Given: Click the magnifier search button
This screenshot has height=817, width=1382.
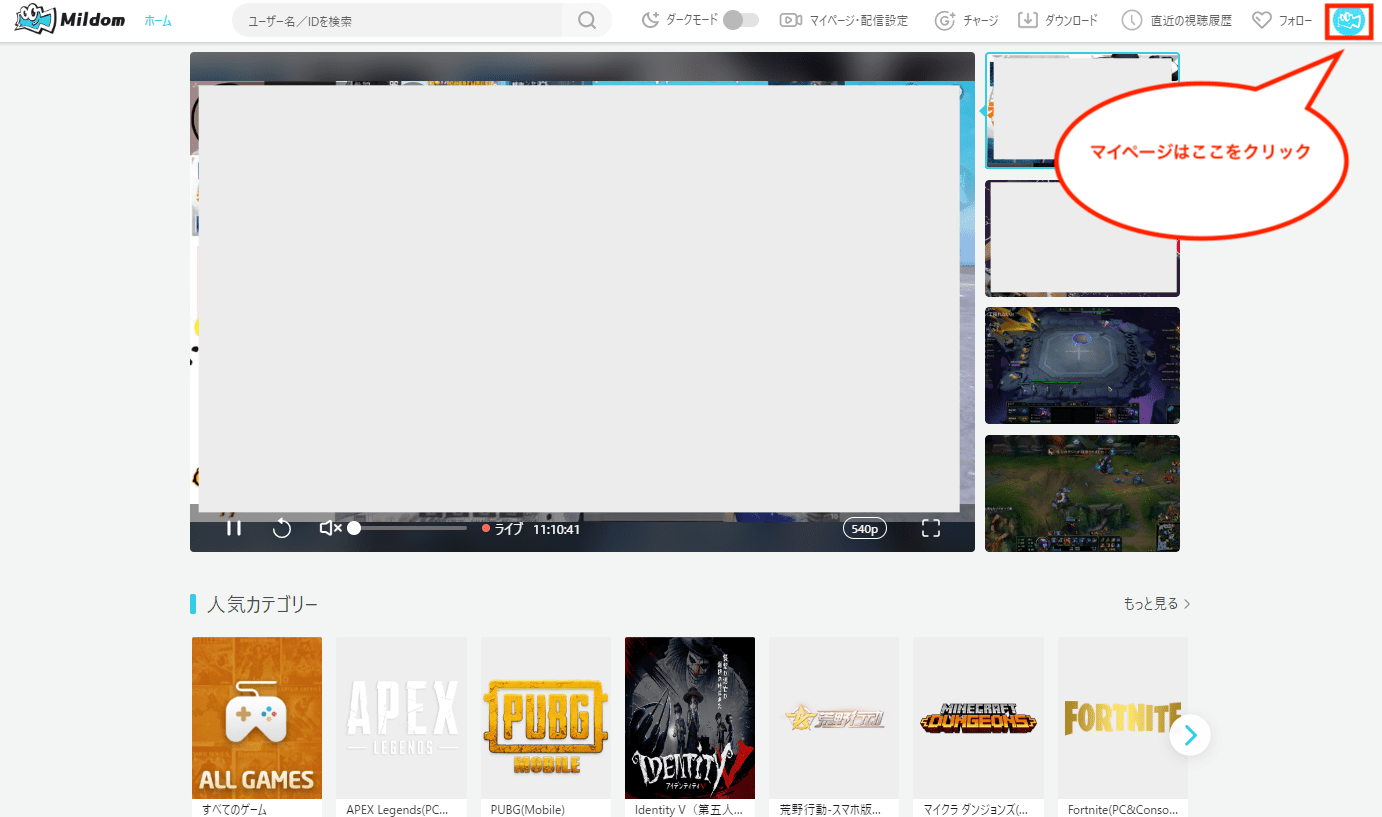Looking at the screenshot, I should pos(587,20).
